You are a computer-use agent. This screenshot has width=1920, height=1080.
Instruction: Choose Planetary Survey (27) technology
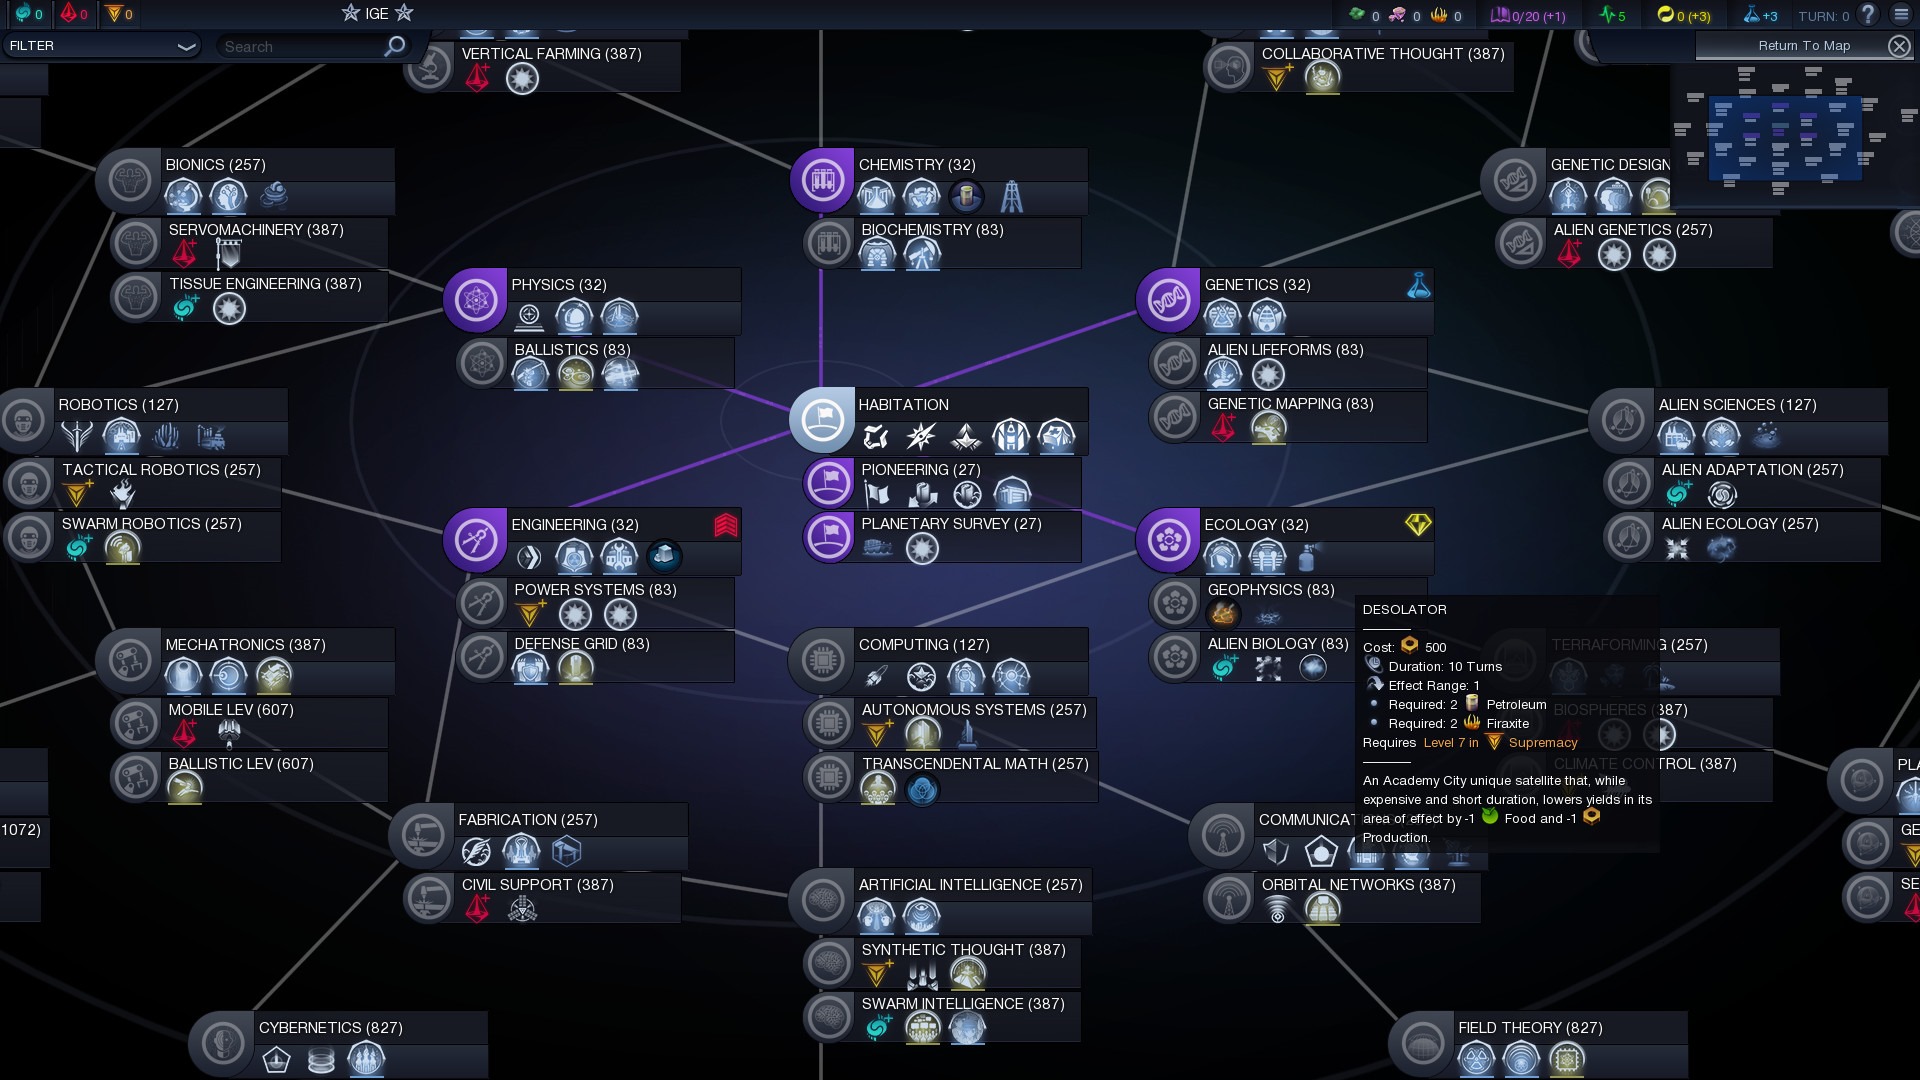950,524
